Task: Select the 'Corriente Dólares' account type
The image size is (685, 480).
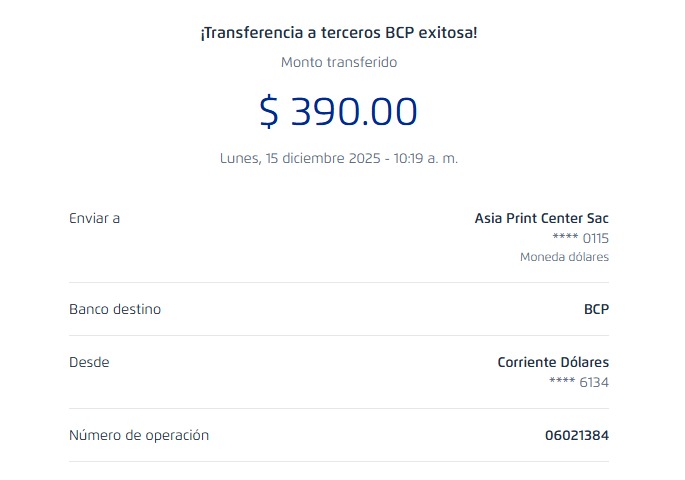Action: [553, 362]
